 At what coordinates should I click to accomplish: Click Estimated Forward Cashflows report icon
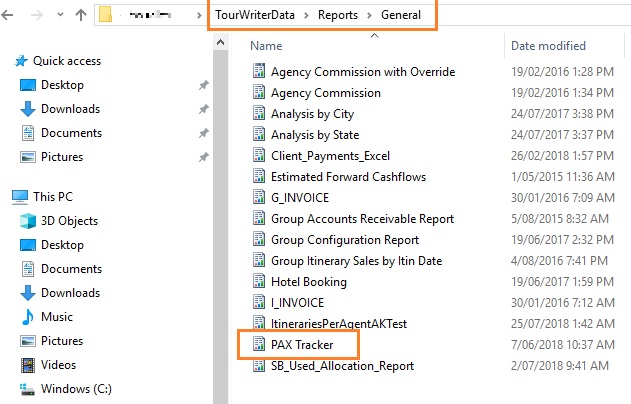[259, 176]
